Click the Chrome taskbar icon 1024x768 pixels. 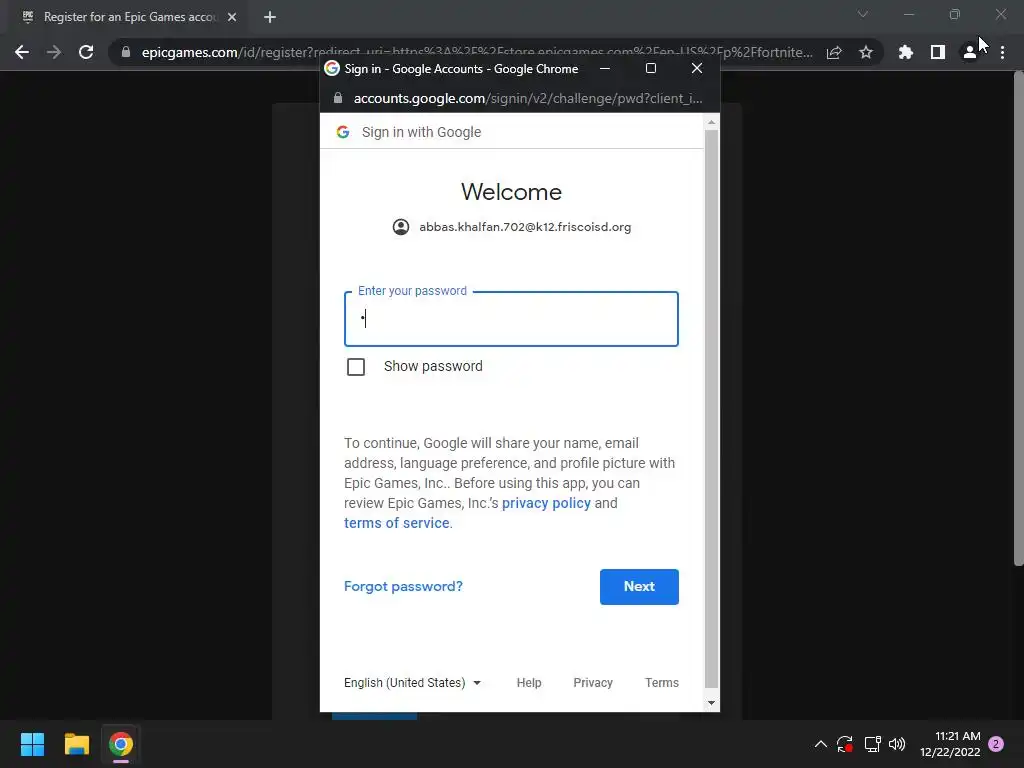(x=121, y=744)
